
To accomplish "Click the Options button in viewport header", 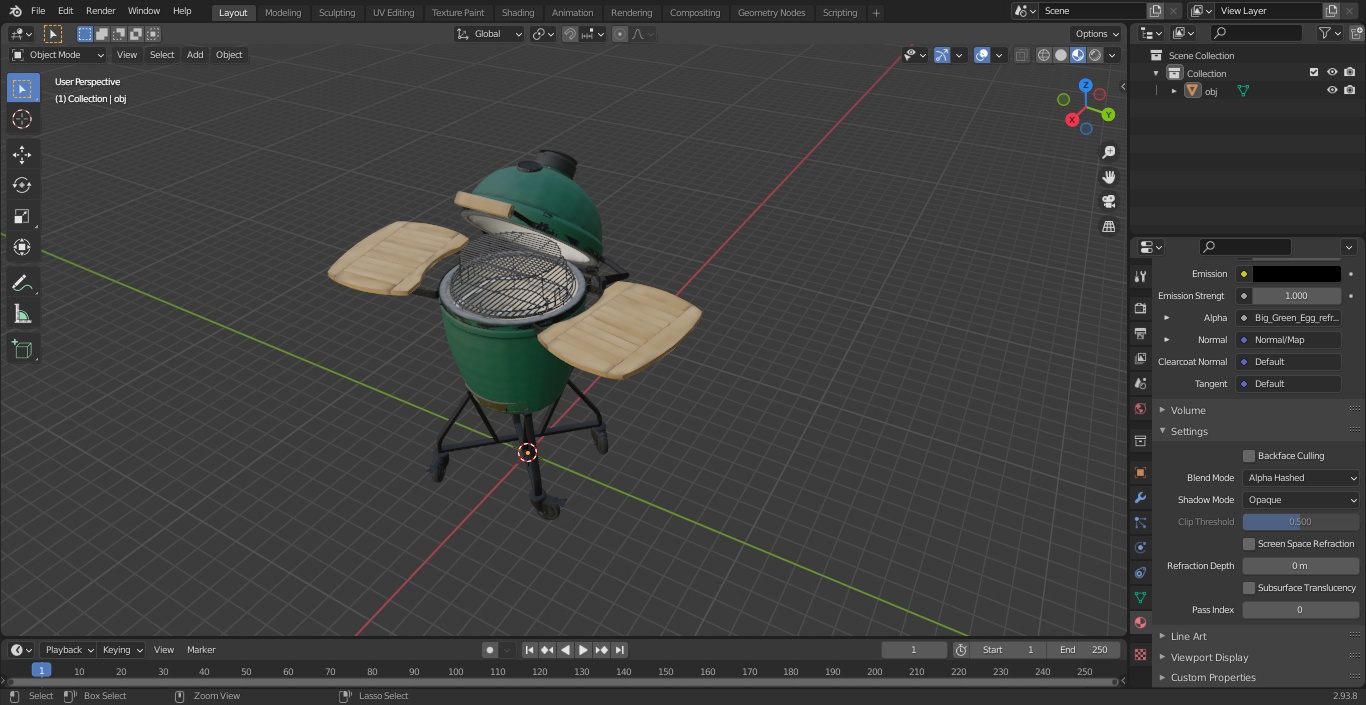I will (x=1097, y=34).
